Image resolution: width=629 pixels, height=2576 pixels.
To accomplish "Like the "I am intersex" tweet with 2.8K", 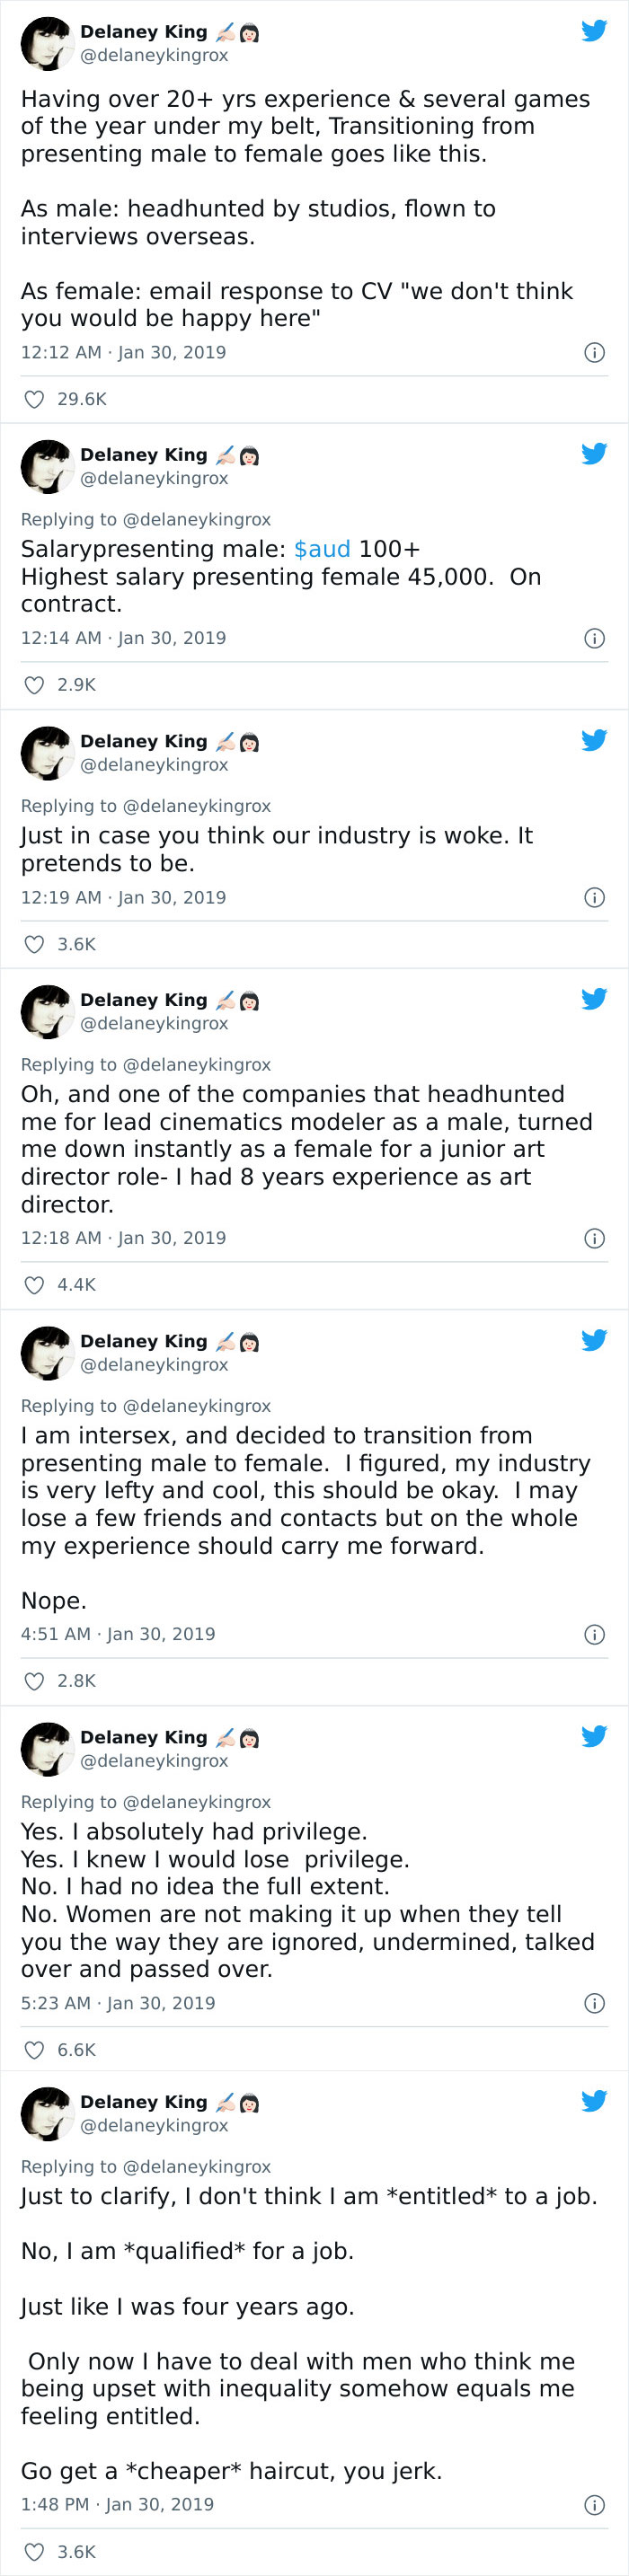I will pyautogui.click(x=34, y=1681).
